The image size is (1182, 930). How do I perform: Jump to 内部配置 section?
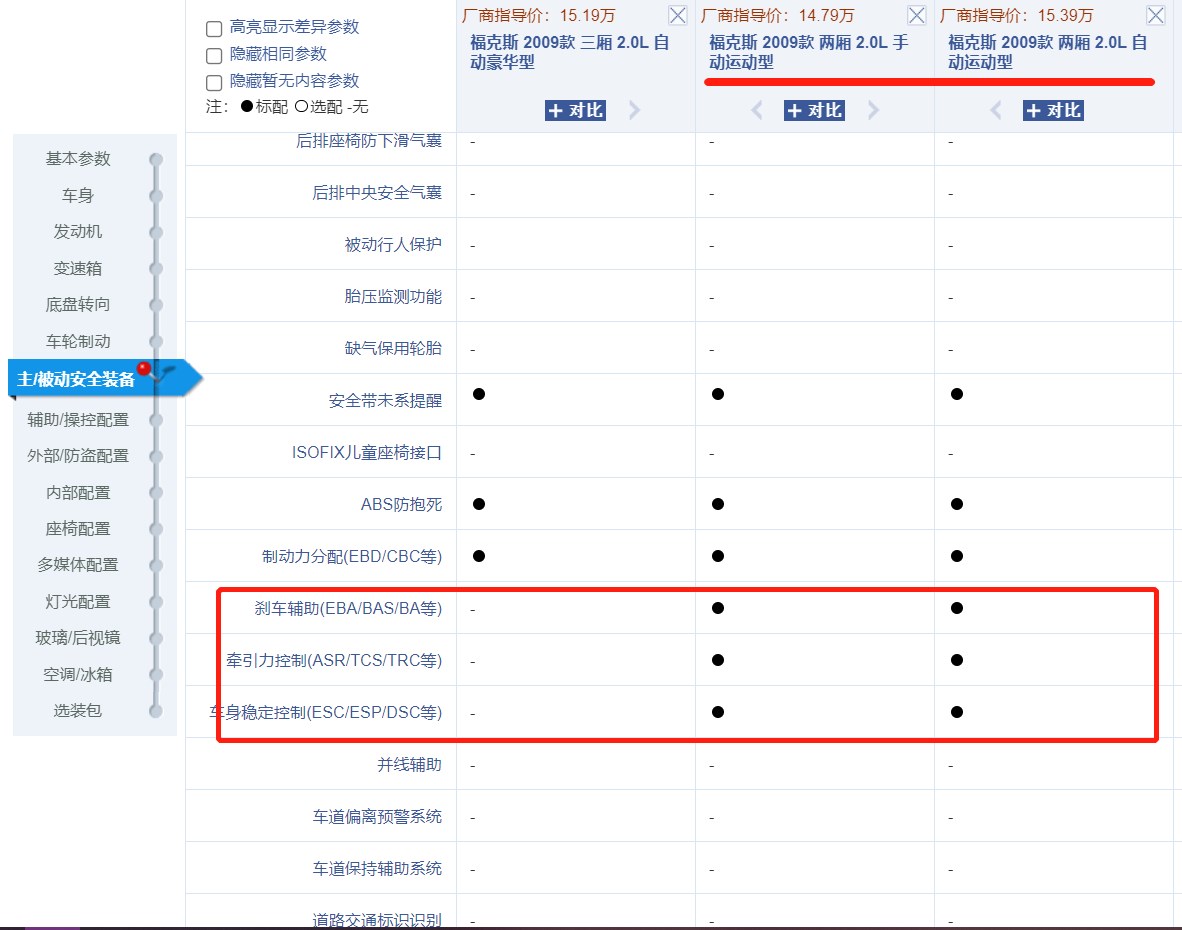78,493
